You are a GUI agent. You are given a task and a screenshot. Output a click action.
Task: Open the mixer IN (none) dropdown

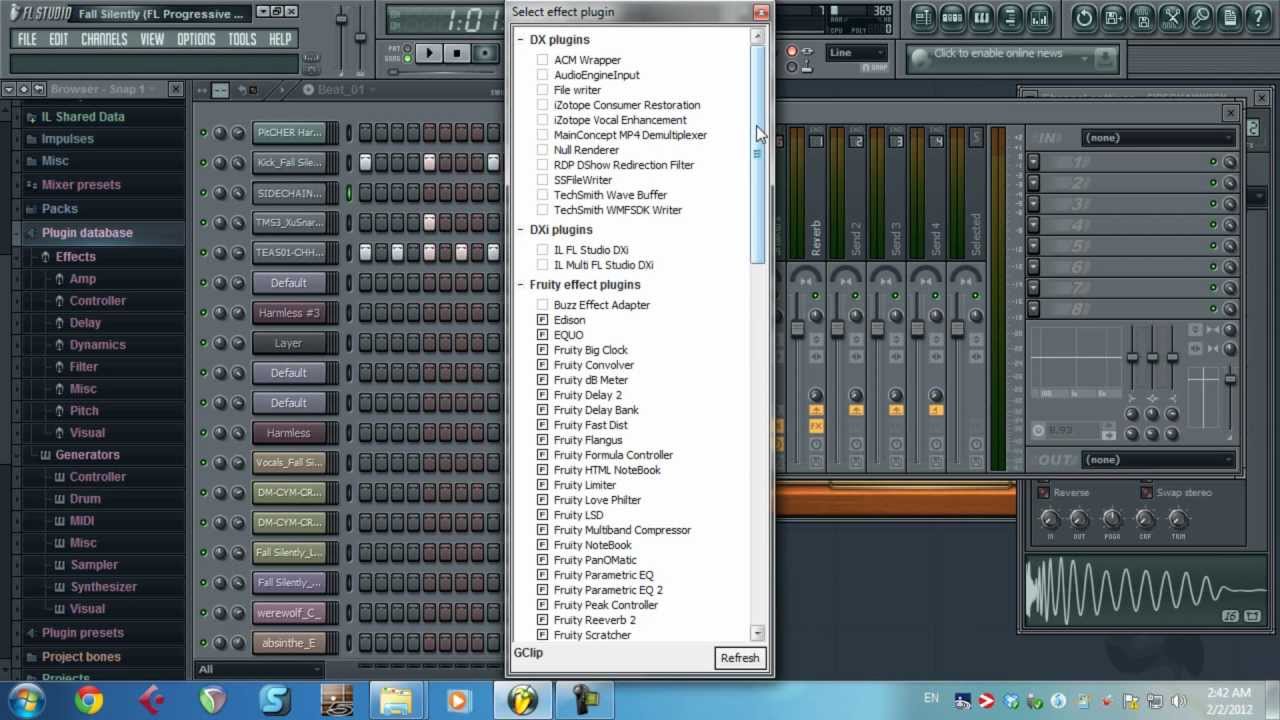(x=1157, y=138)
